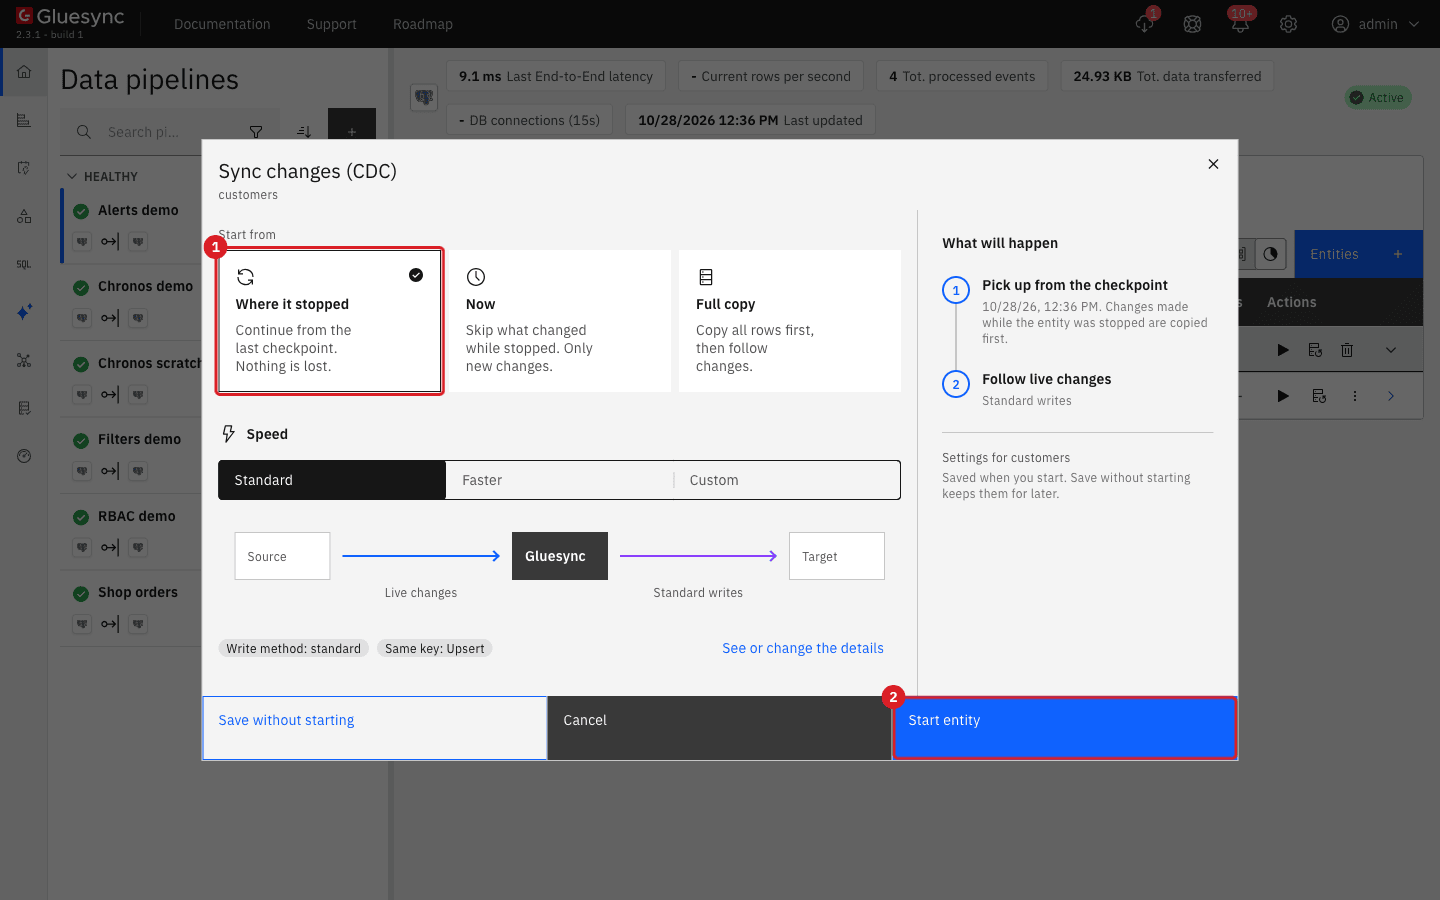The width and height of the screenshot is (1440, 900).
Task: Select the Standard speed
Action: (x=332, y=480)
